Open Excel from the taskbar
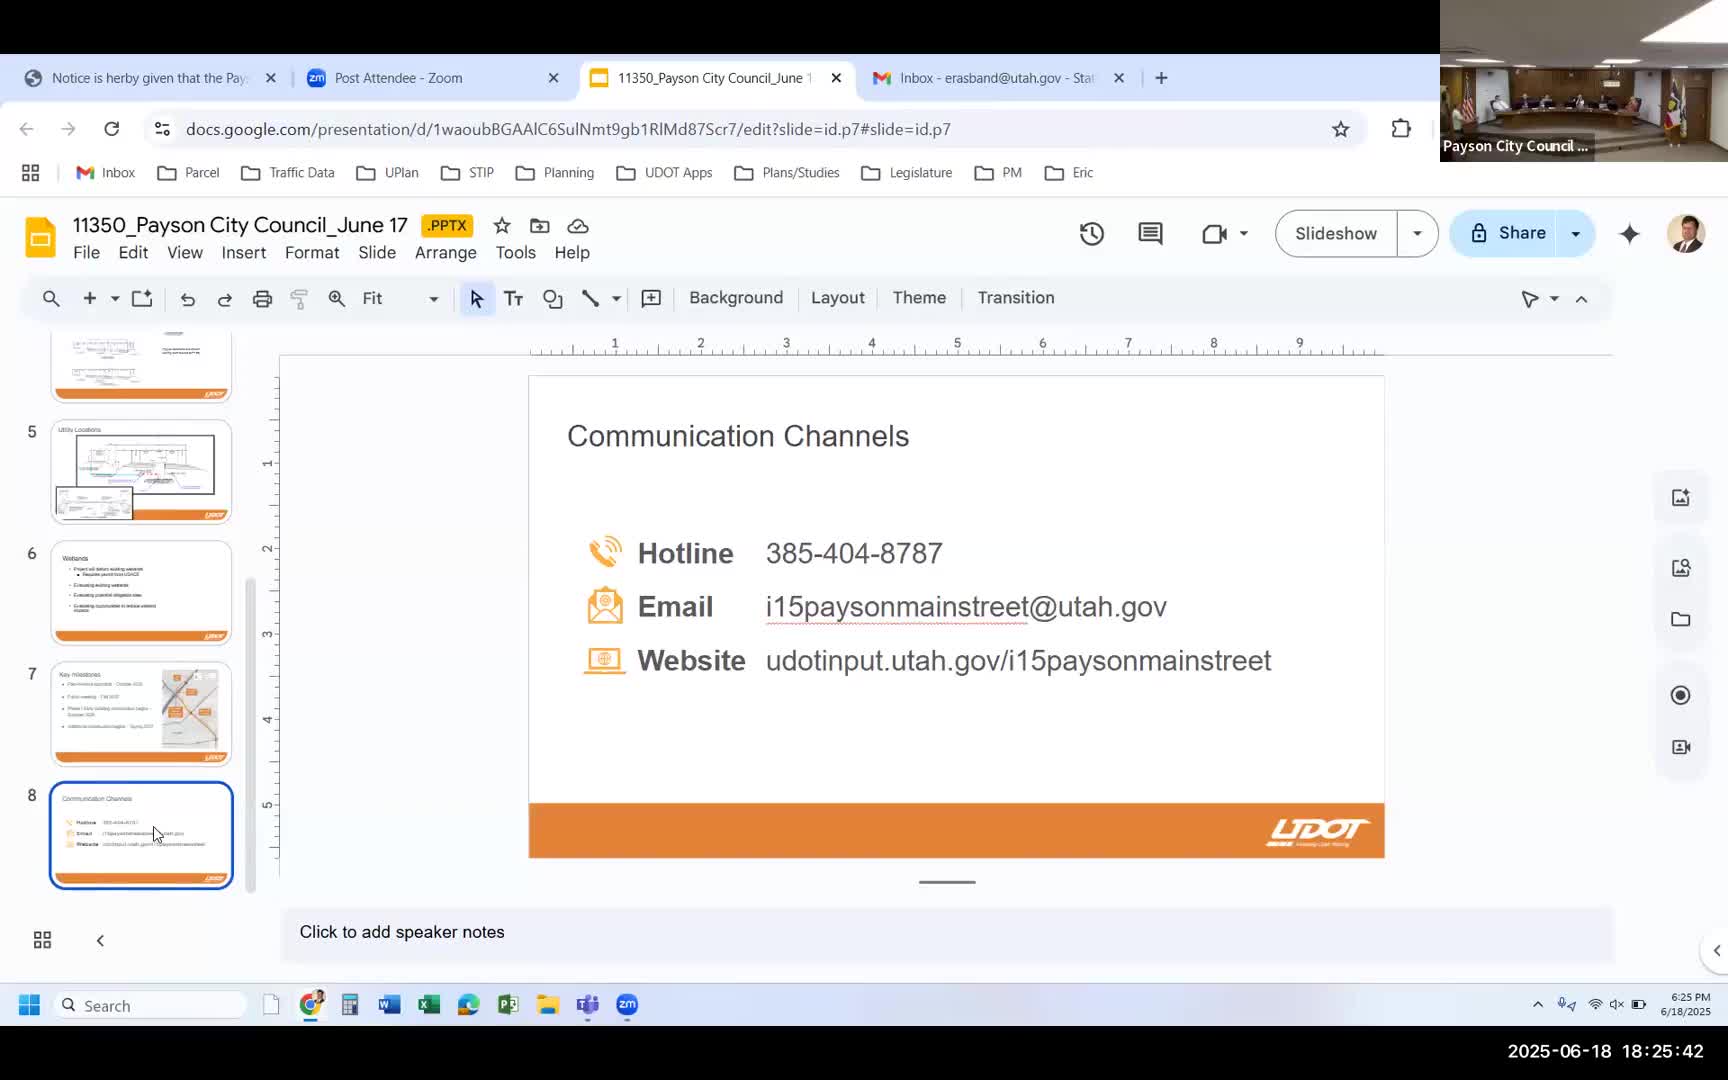 [429, 1005]
